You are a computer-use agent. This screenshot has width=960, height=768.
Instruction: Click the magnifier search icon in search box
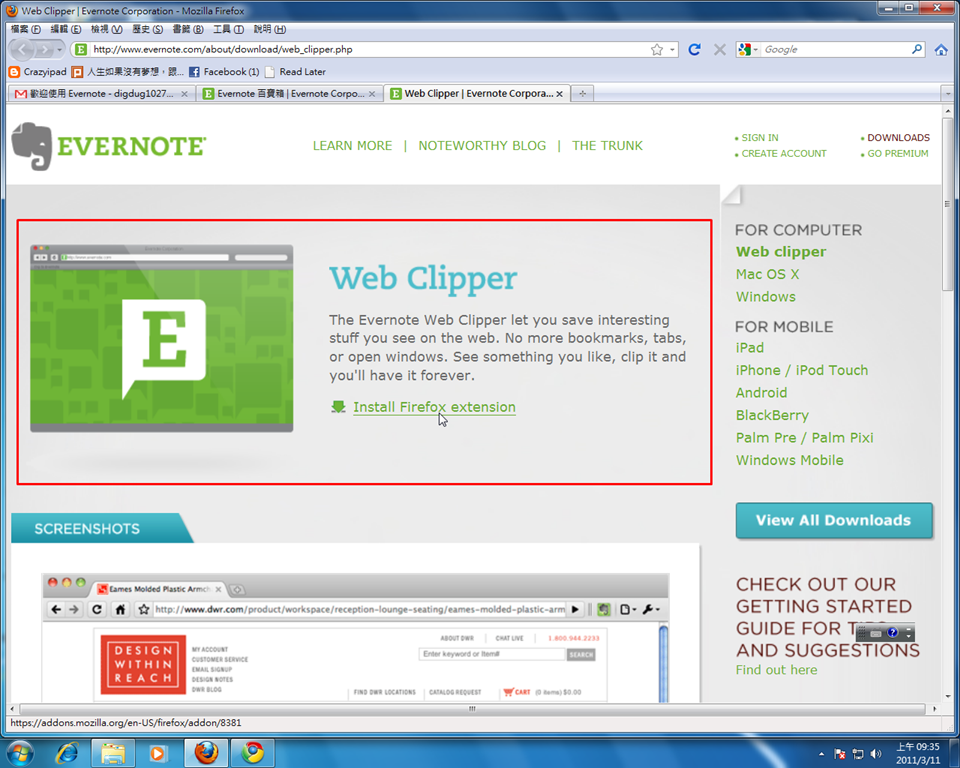pos(917,49)
